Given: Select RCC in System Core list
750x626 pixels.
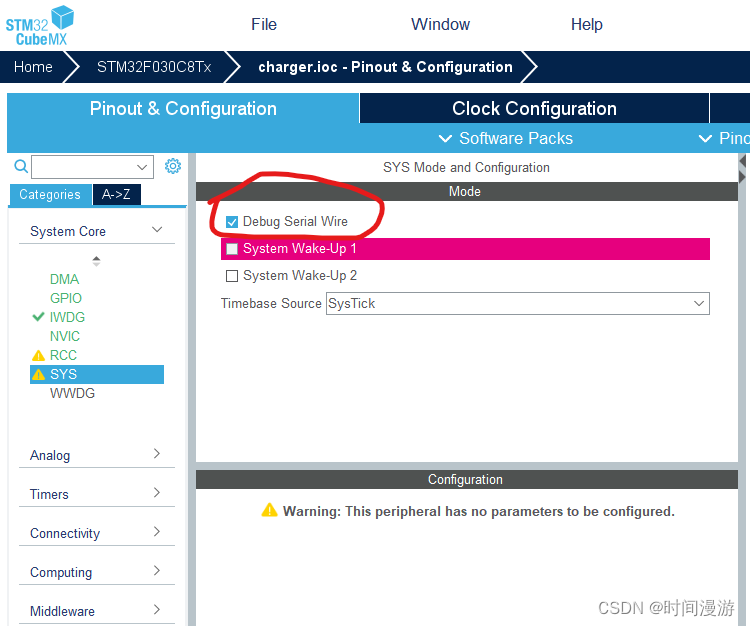Looking at the screenshot, I should click(63, 355).
